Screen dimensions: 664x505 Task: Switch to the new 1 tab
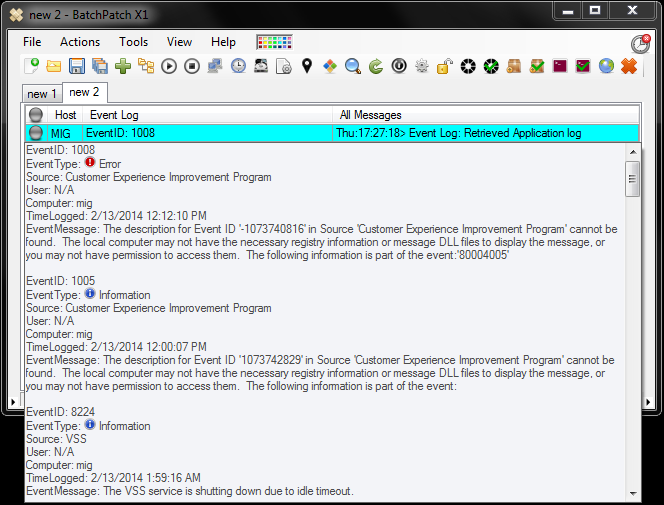(41, 94)
